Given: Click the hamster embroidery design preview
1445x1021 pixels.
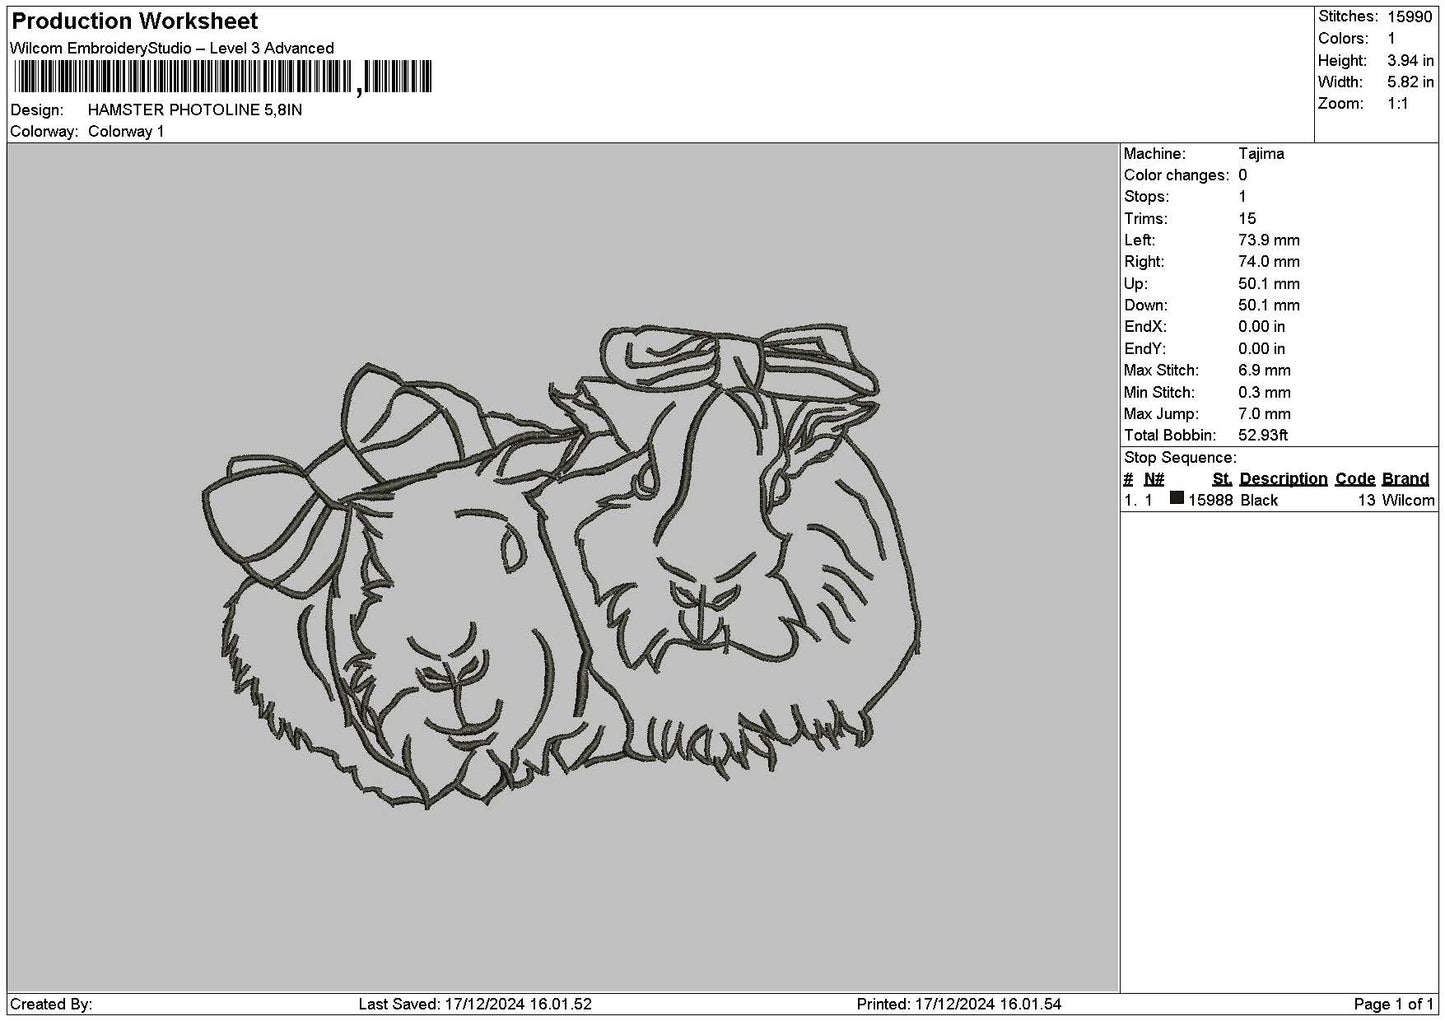Looking at the screenshot, I should pyautogui.click(x=561, y=566).
